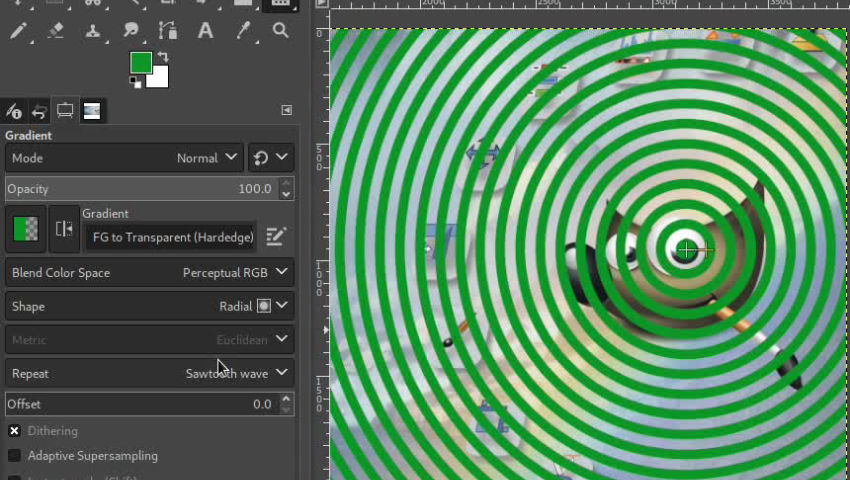
Task: Increase Opacity with the up arrow
Action: pyautogui.click(x=287, y=183)
